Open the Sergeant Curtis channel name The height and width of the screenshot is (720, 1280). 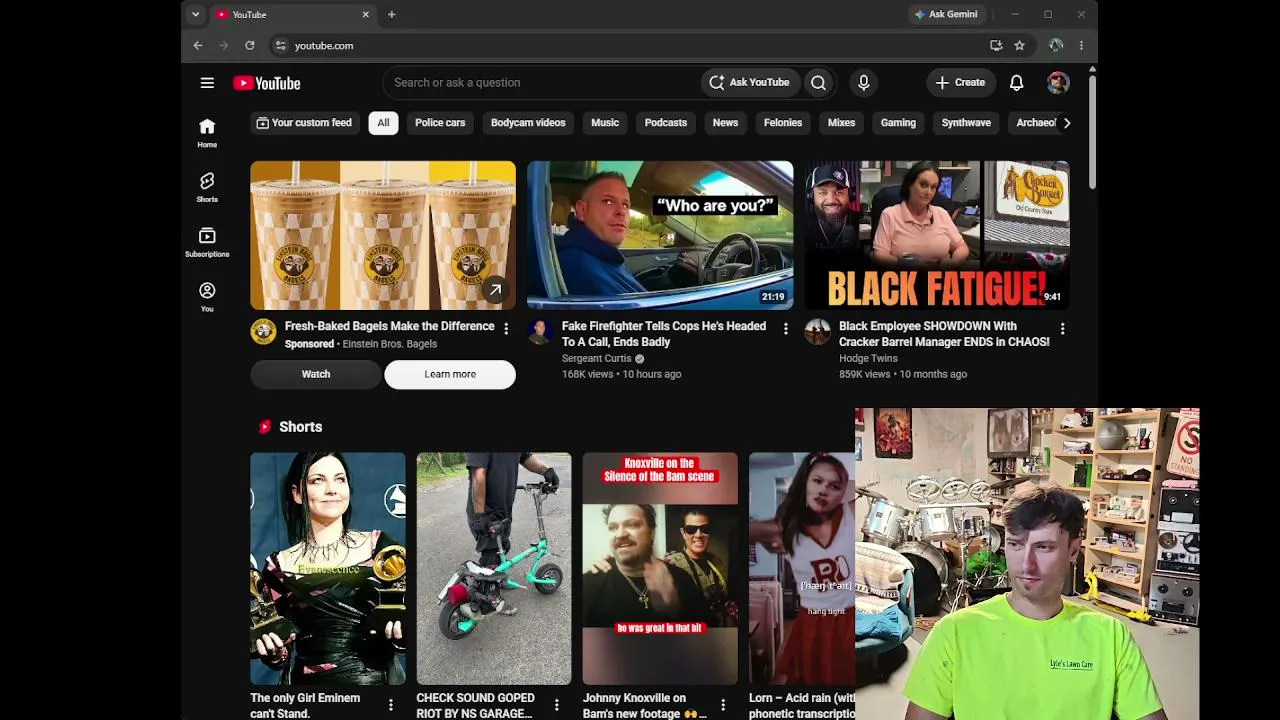pyautogui.click(x=597, y=359)
